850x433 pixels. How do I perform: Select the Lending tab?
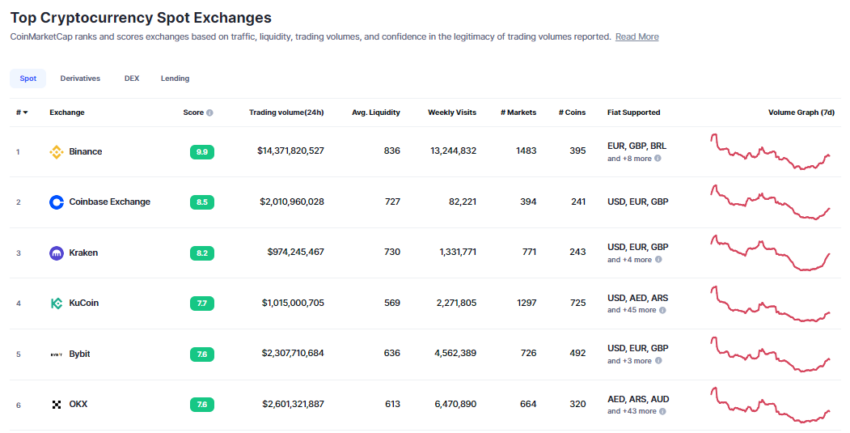point(175,78)
